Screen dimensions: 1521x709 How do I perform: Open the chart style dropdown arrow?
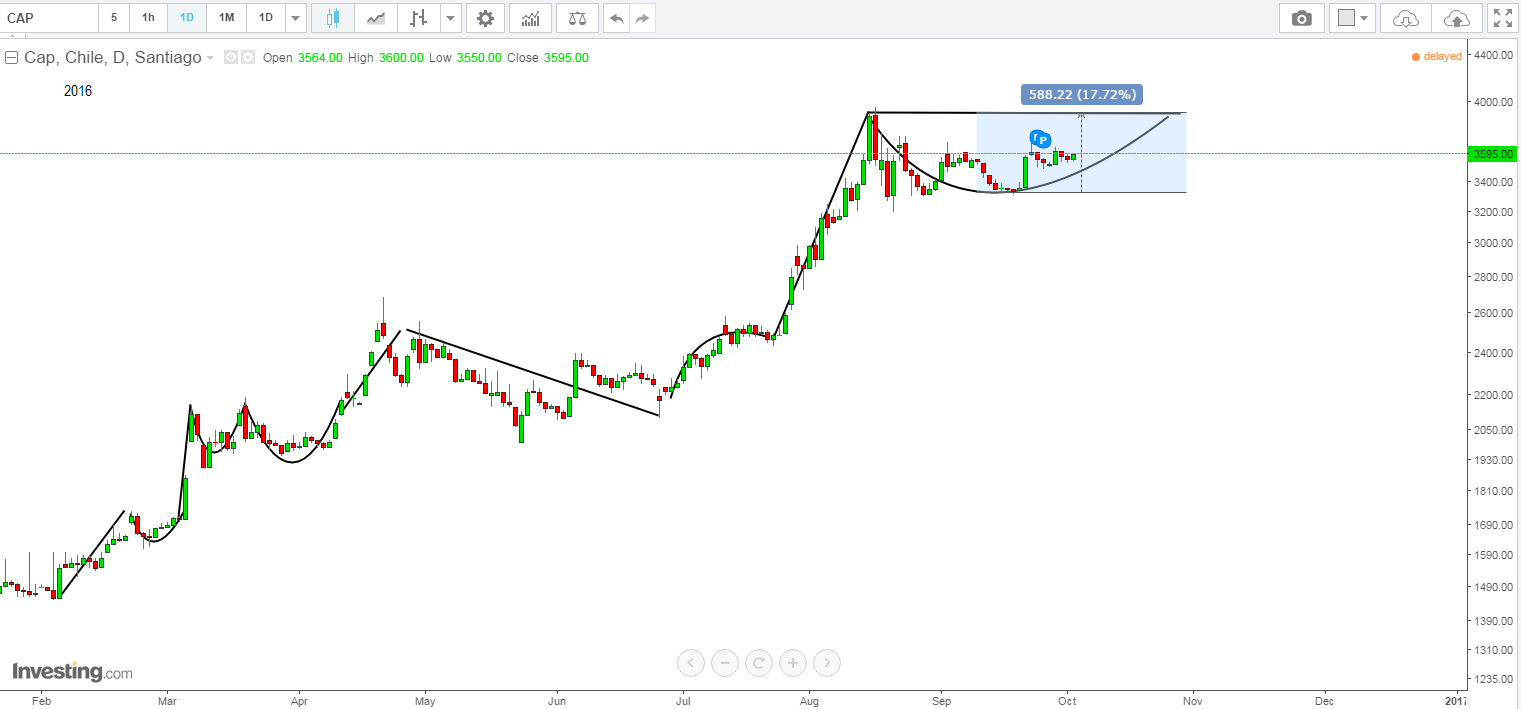[x=450, y=18]
